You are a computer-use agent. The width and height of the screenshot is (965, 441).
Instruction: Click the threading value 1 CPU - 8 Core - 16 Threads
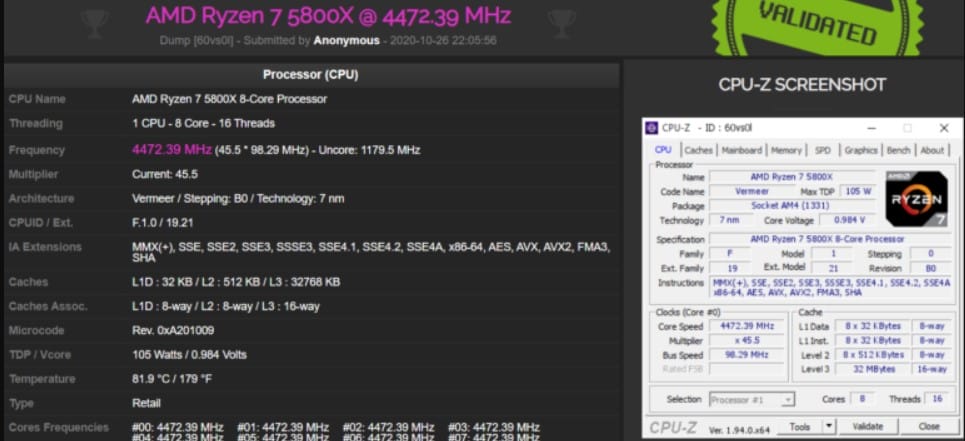(203, 123)
